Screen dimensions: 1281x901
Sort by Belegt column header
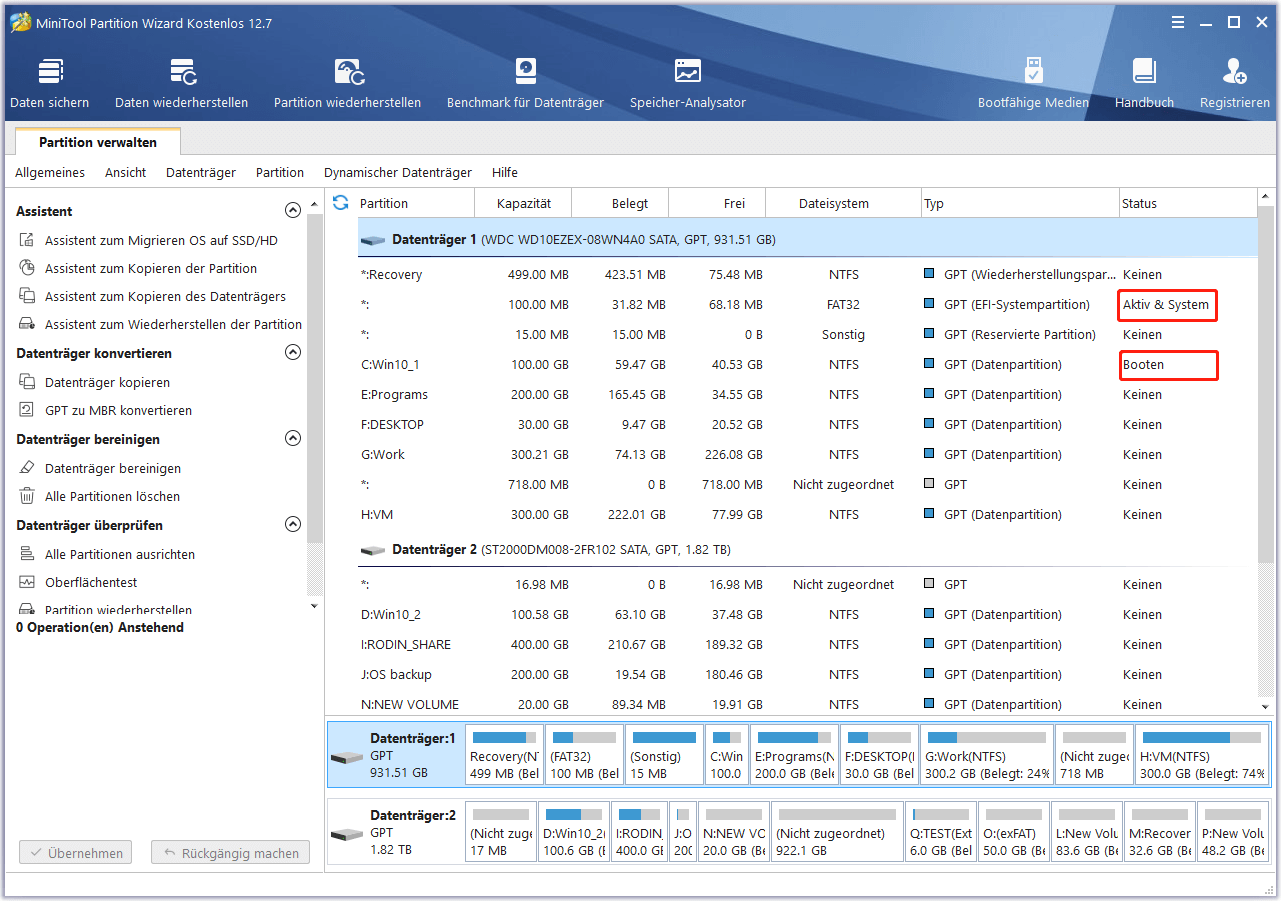click(x=620, y=203)
